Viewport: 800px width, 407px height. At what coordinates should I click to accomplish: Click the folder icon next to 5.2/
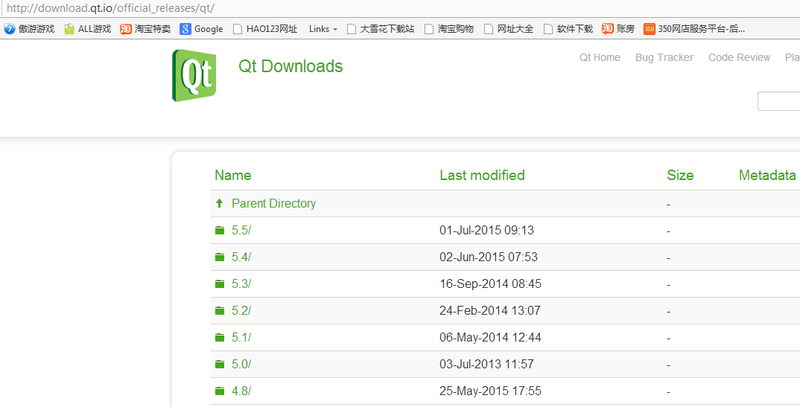click(x=220, y=311)
